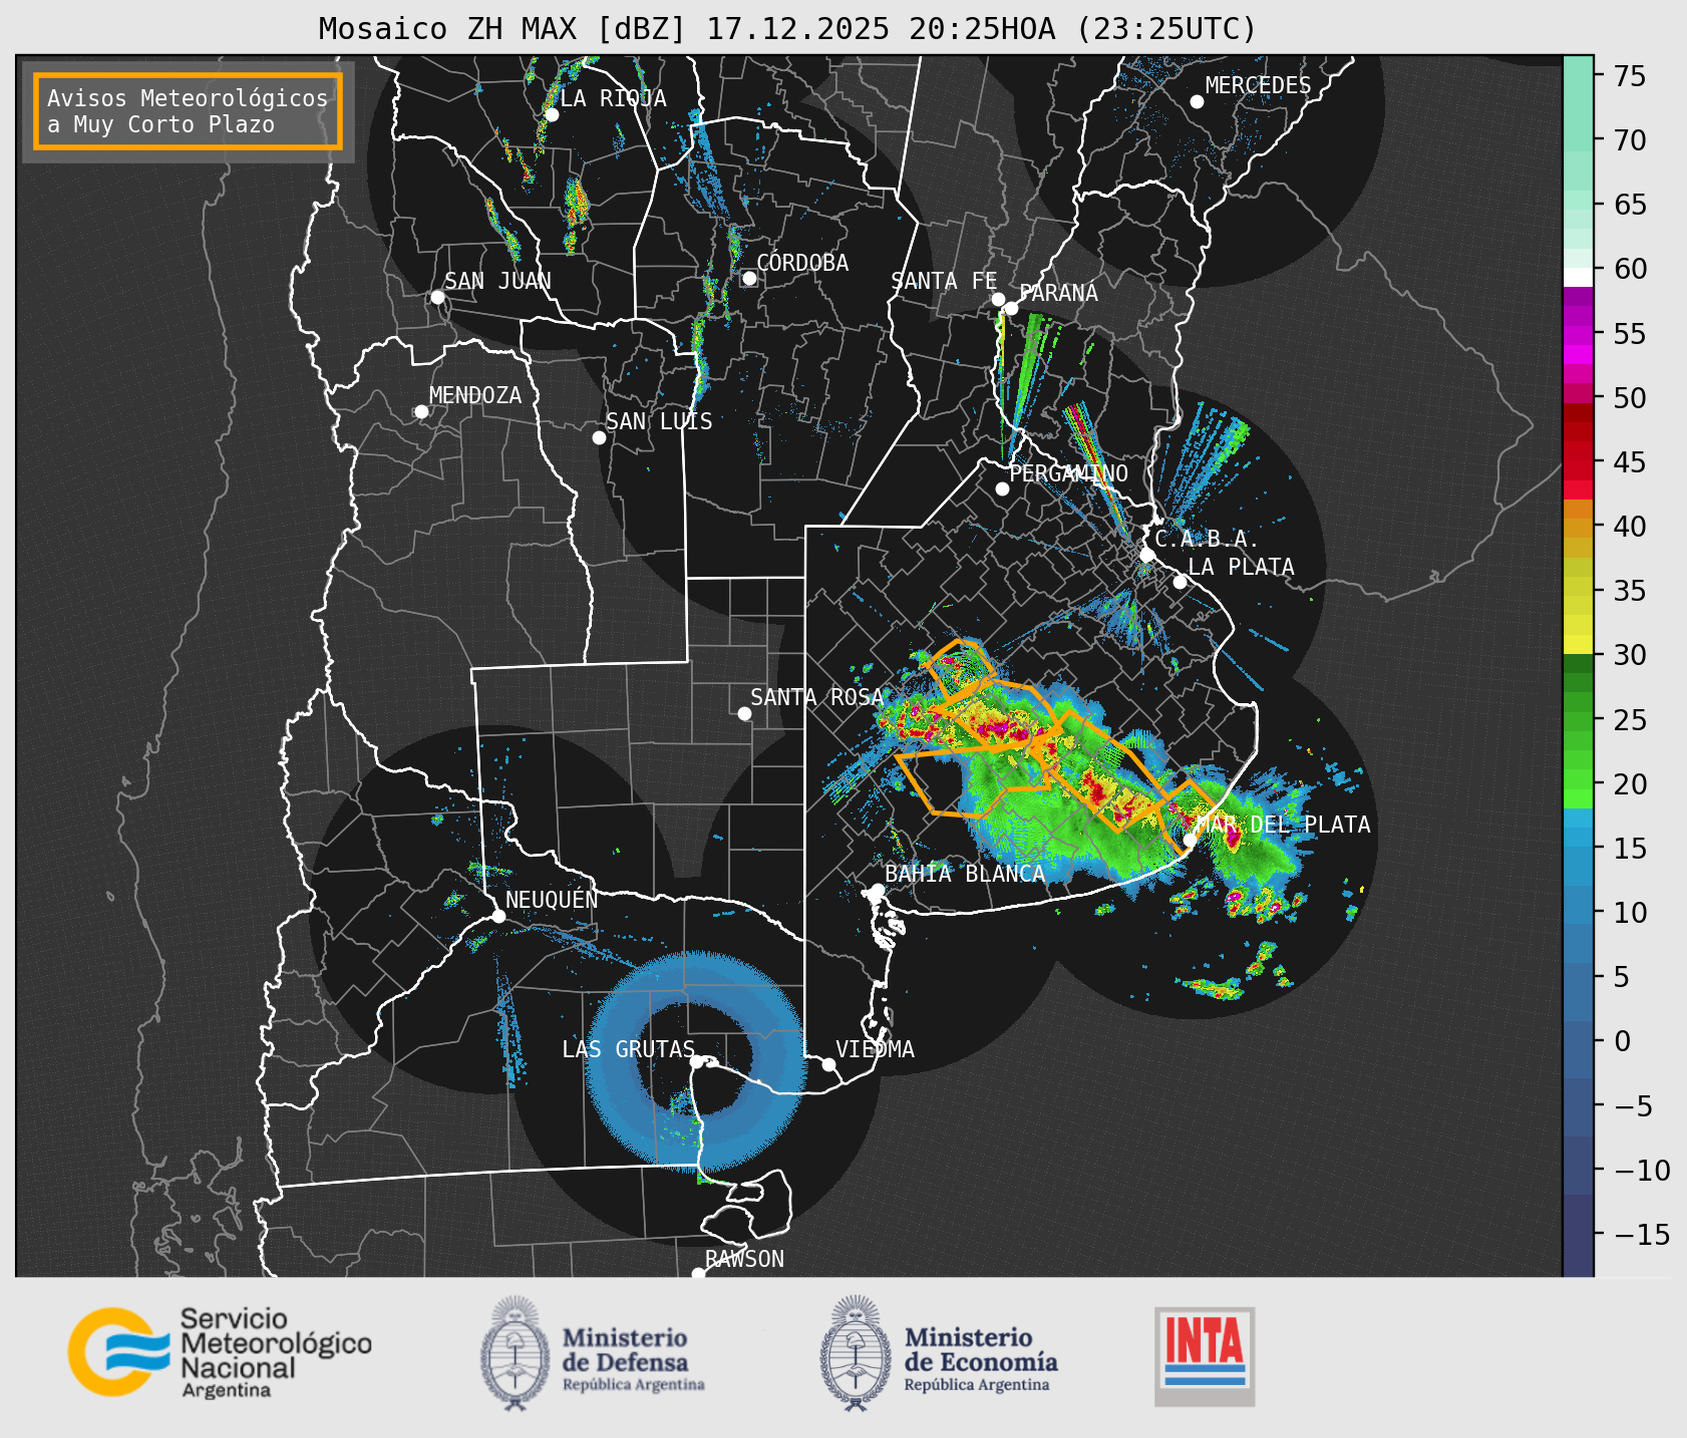
Task: Click the SANTA FE label
Action: click(x=944, y=281)
